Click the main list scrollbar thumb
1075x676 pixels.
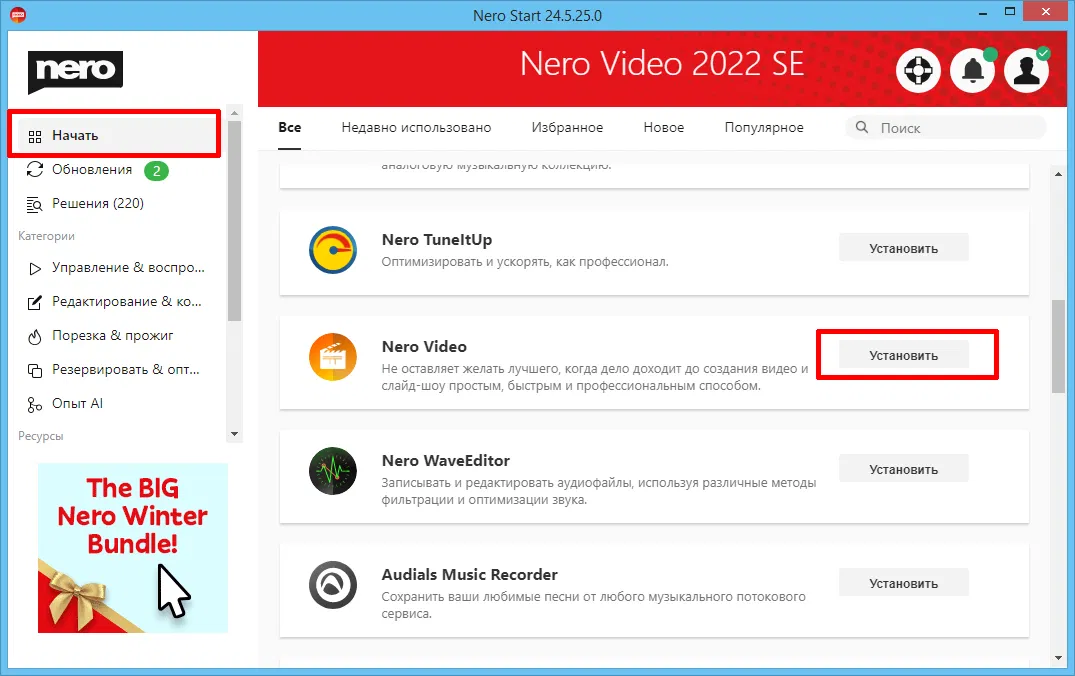click(x=1059, y=346)
